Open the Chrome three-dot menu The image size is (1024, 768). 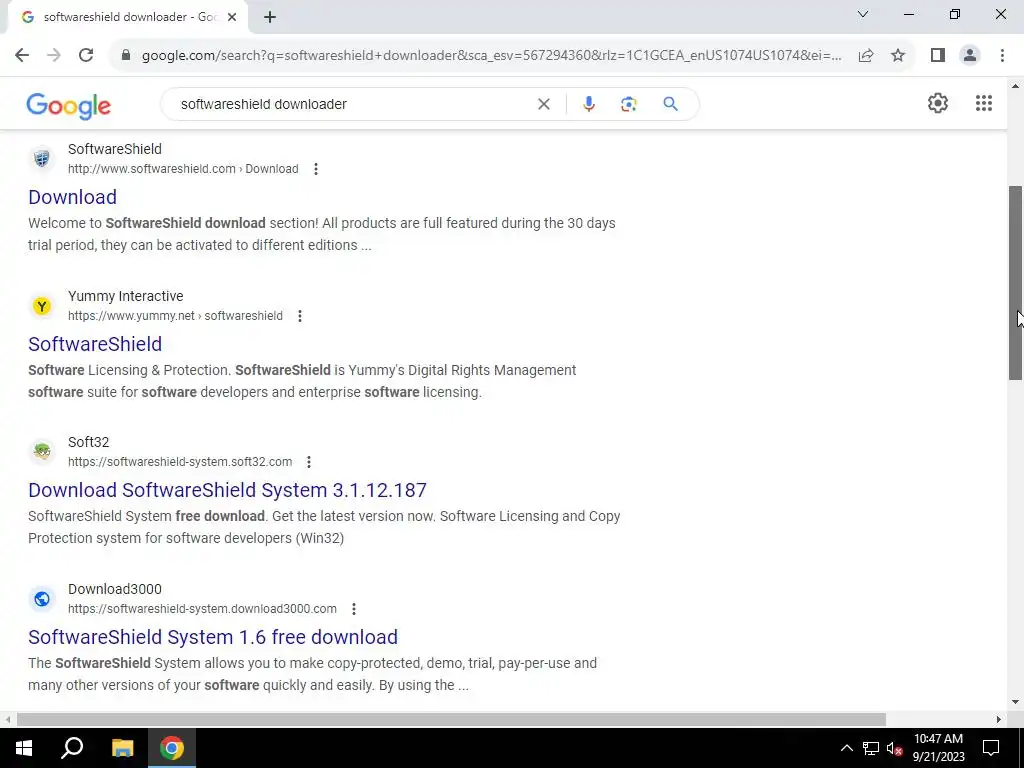click(1002, 56)
